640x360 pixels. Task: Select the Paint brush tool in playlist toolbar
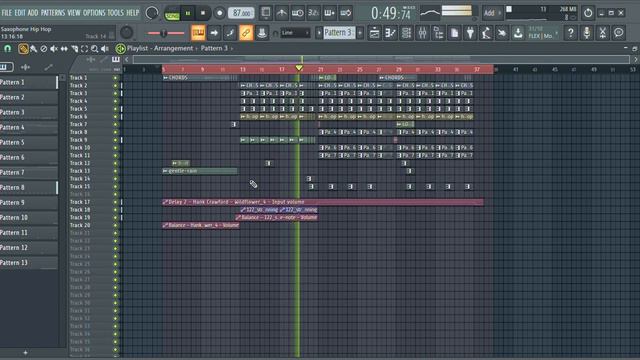(x=34, y=49)
